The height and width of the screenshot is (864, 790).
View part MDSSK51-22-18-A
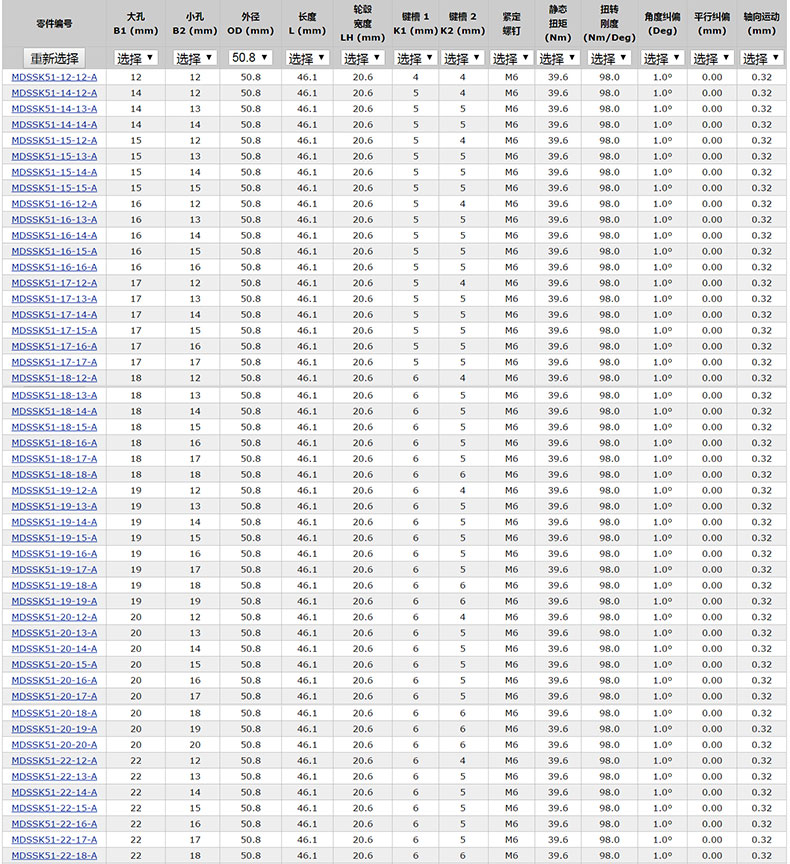pos(54,856)
